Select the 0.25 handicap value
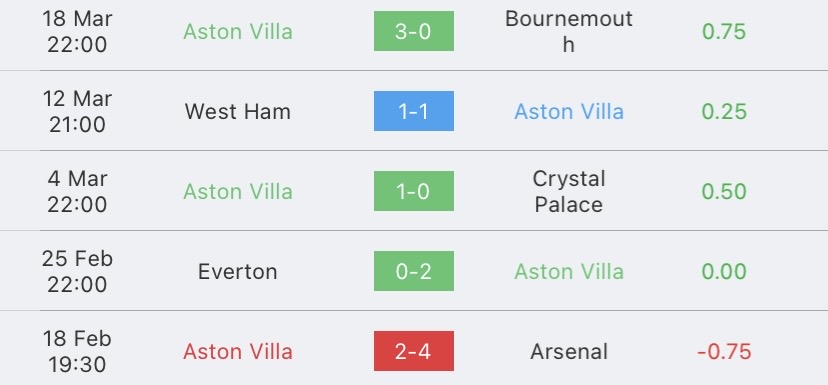This screenshot has width=828, height=385. (x=724, y=111)
